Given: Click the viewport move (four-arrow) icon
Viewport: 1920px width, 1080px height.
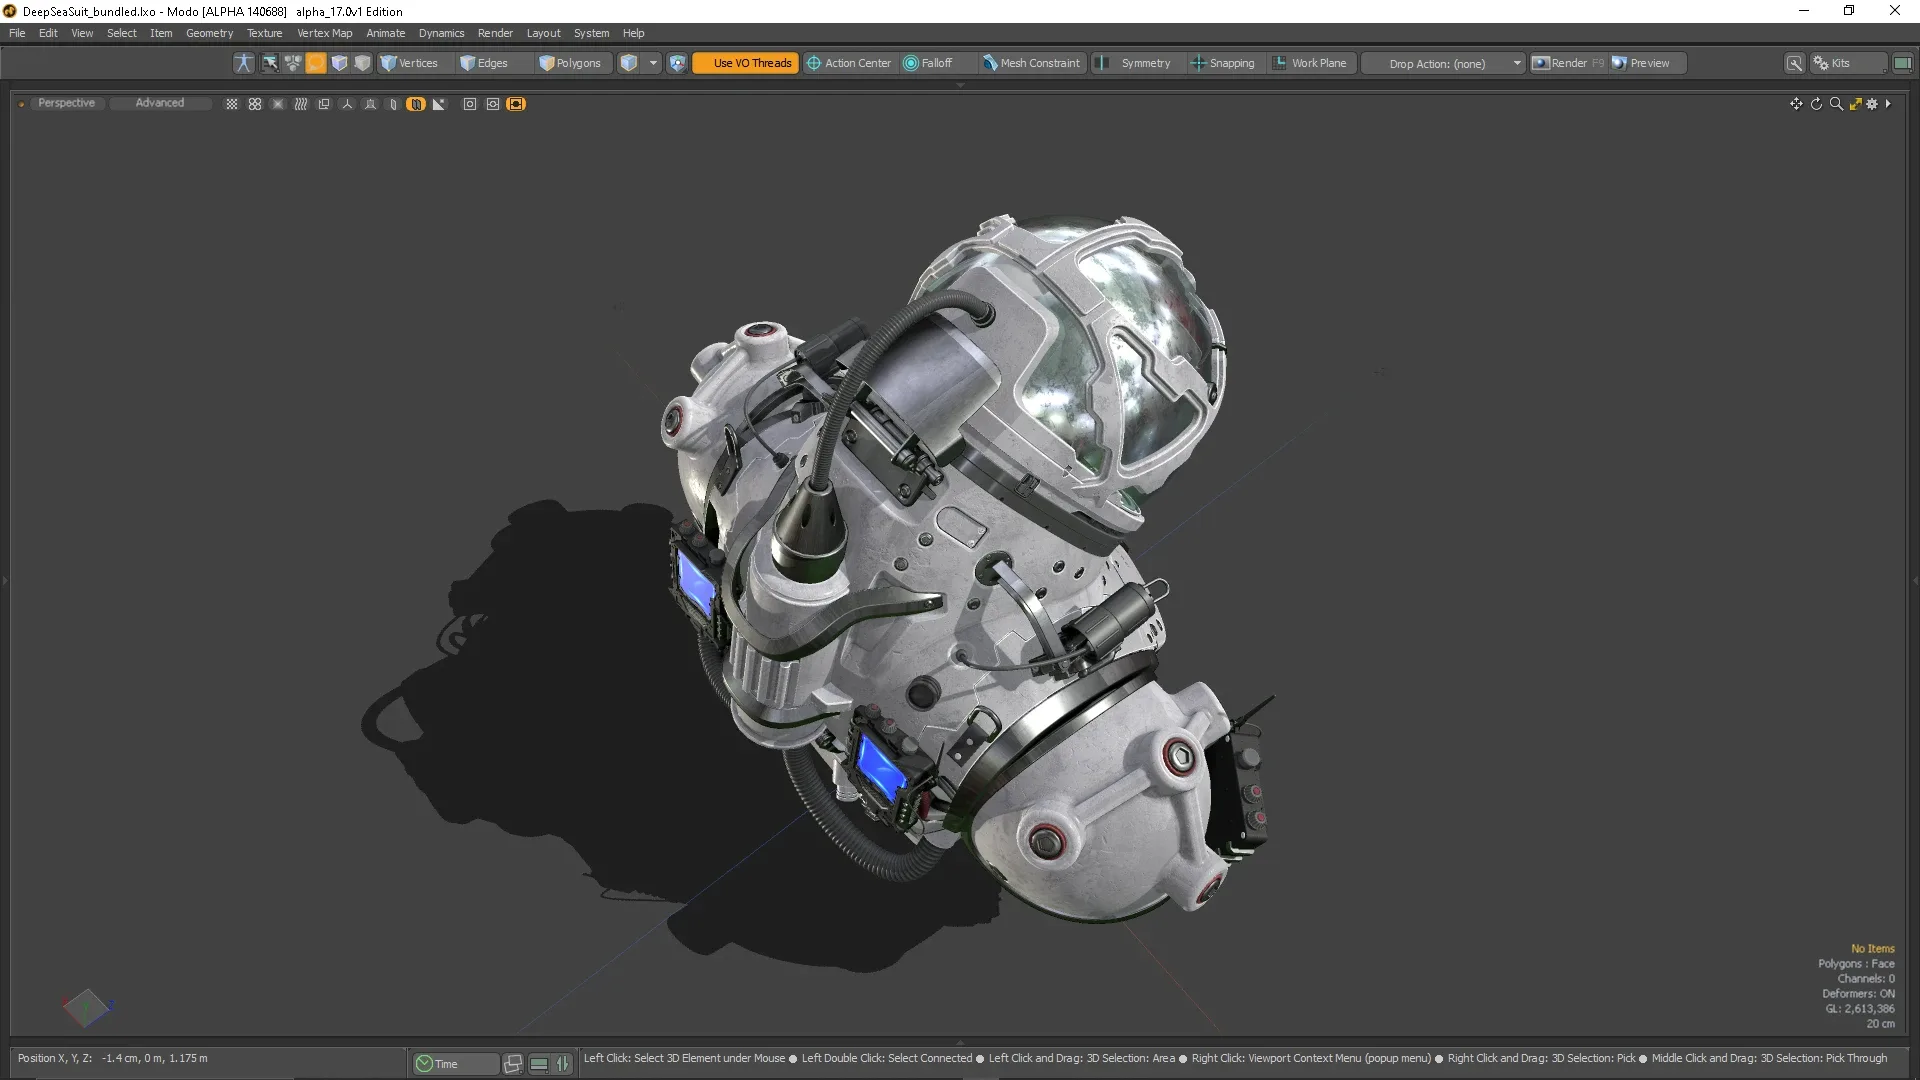Looking at the screenshot, I should (x=1796, y=104).
